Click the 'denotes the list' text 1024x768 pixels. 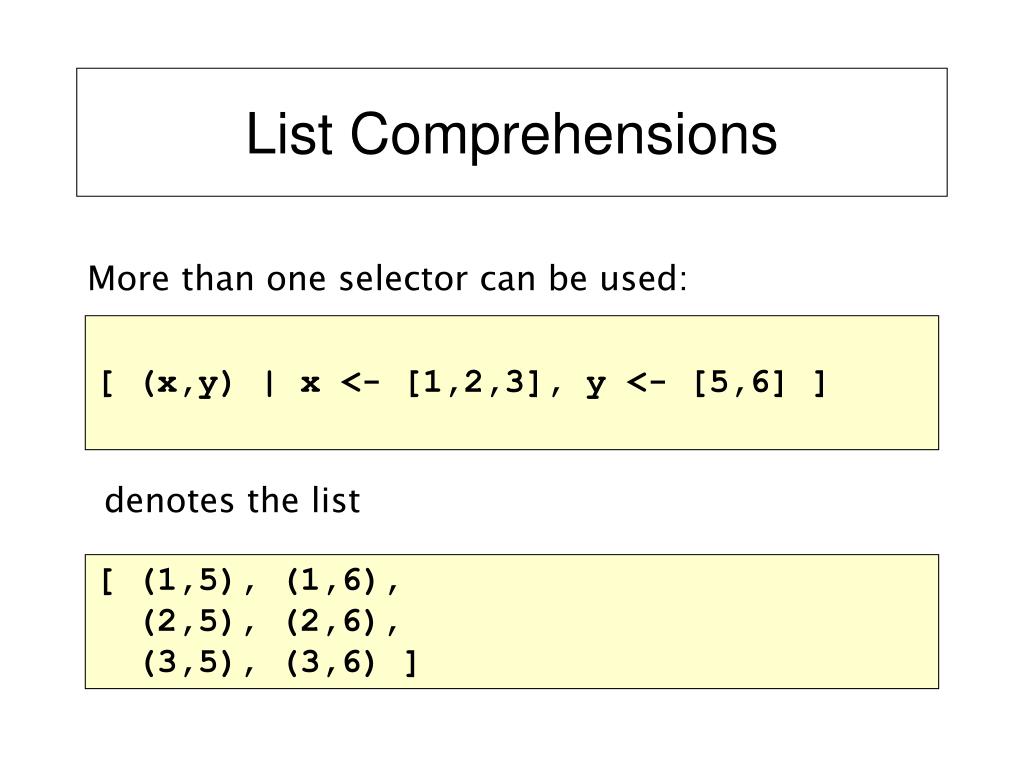[x=232, y=501]
